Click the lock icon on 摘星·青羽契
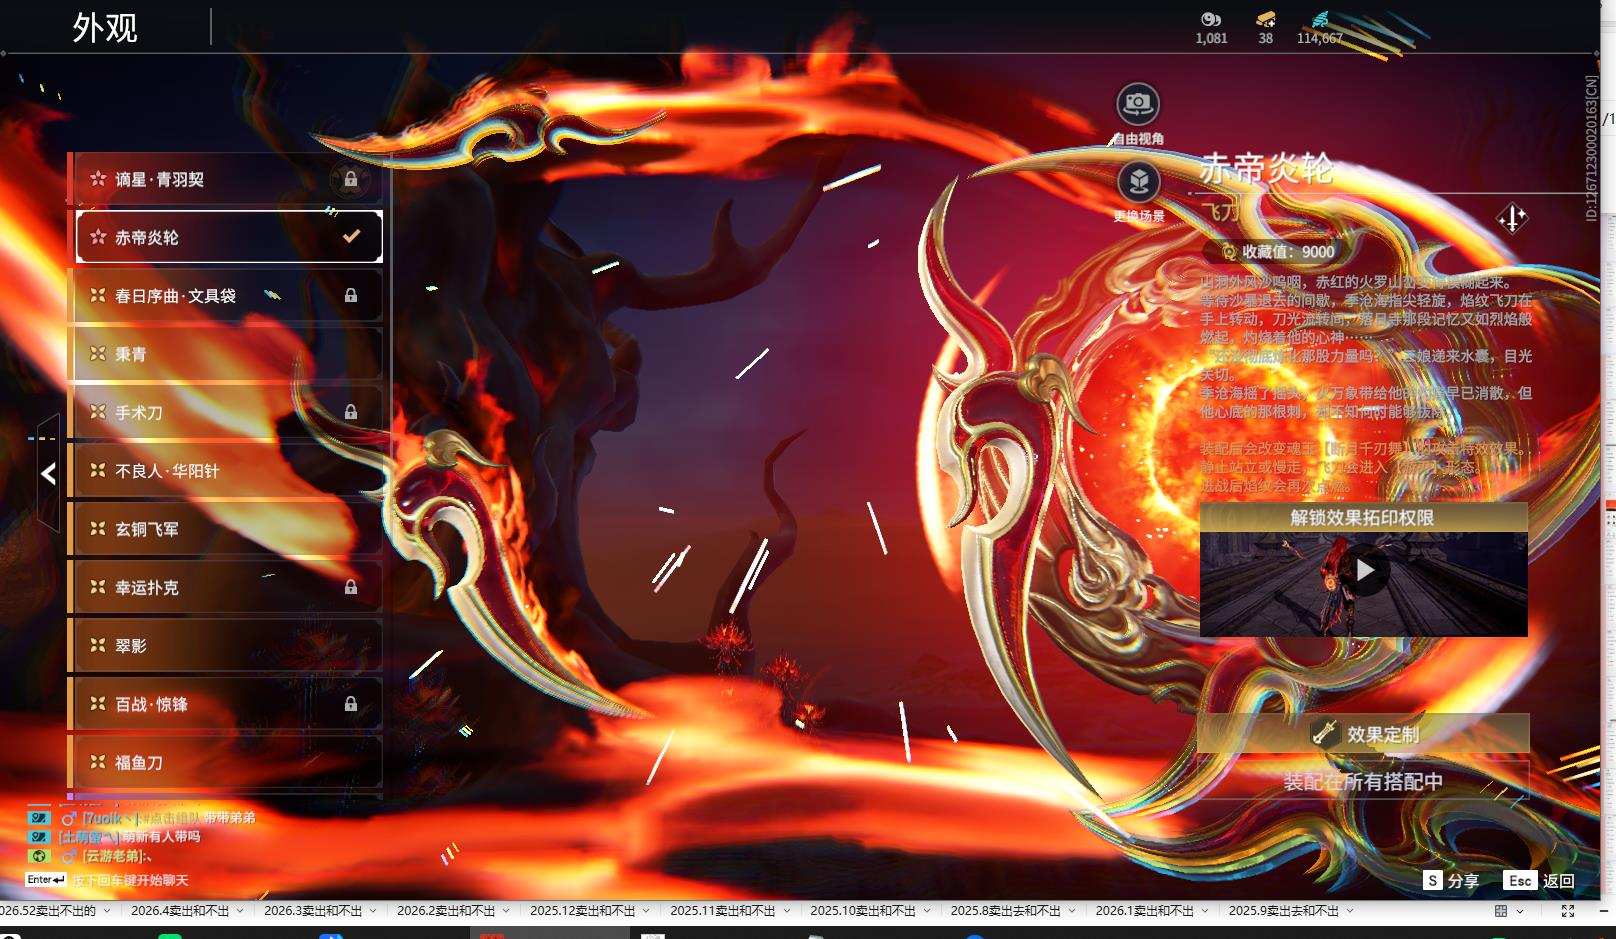 click(x=351, y=180)
